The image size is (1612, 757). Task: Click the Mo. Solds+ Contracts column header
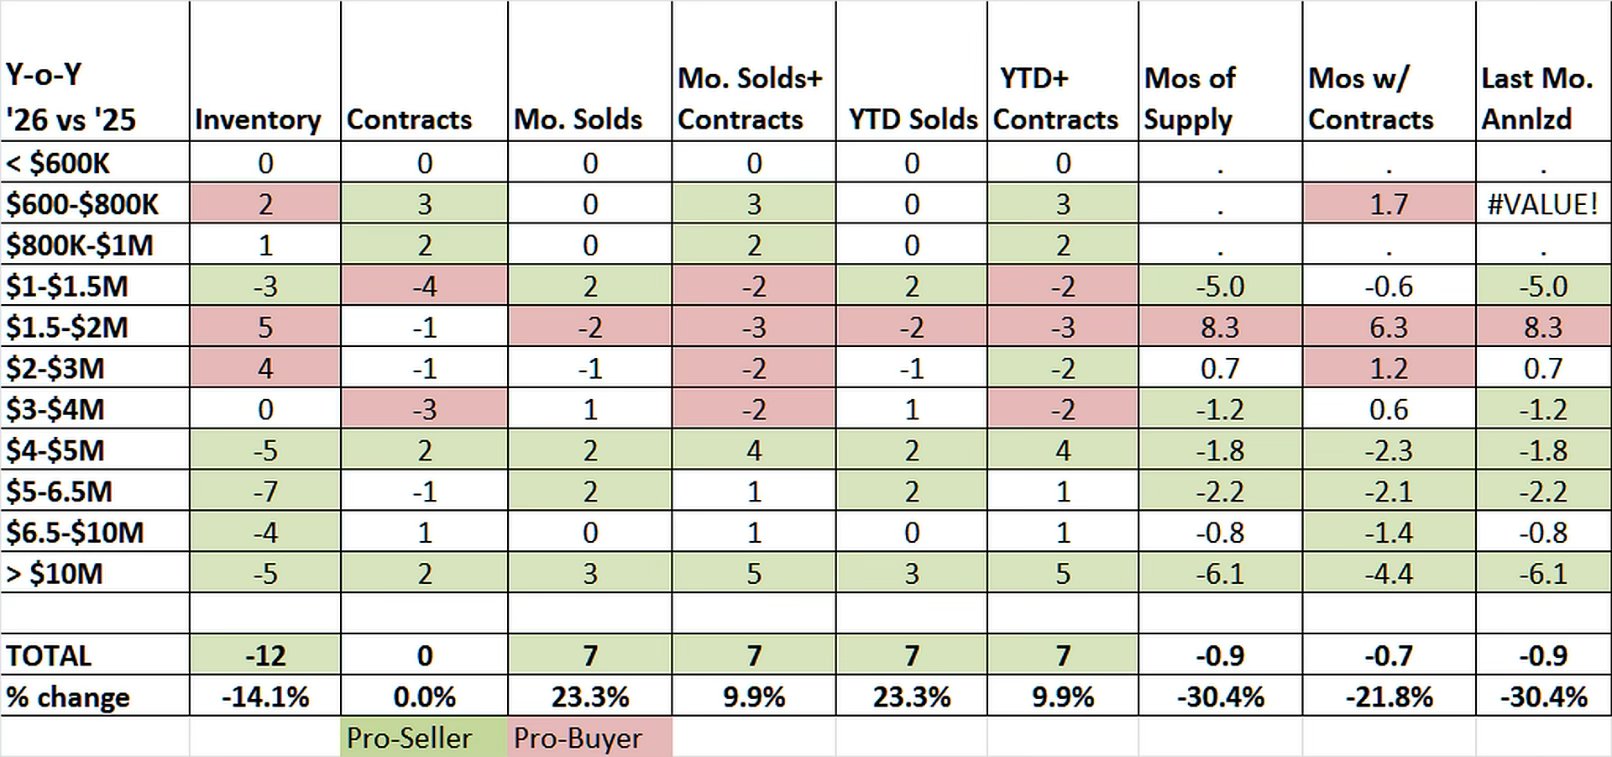pos(749,98)
